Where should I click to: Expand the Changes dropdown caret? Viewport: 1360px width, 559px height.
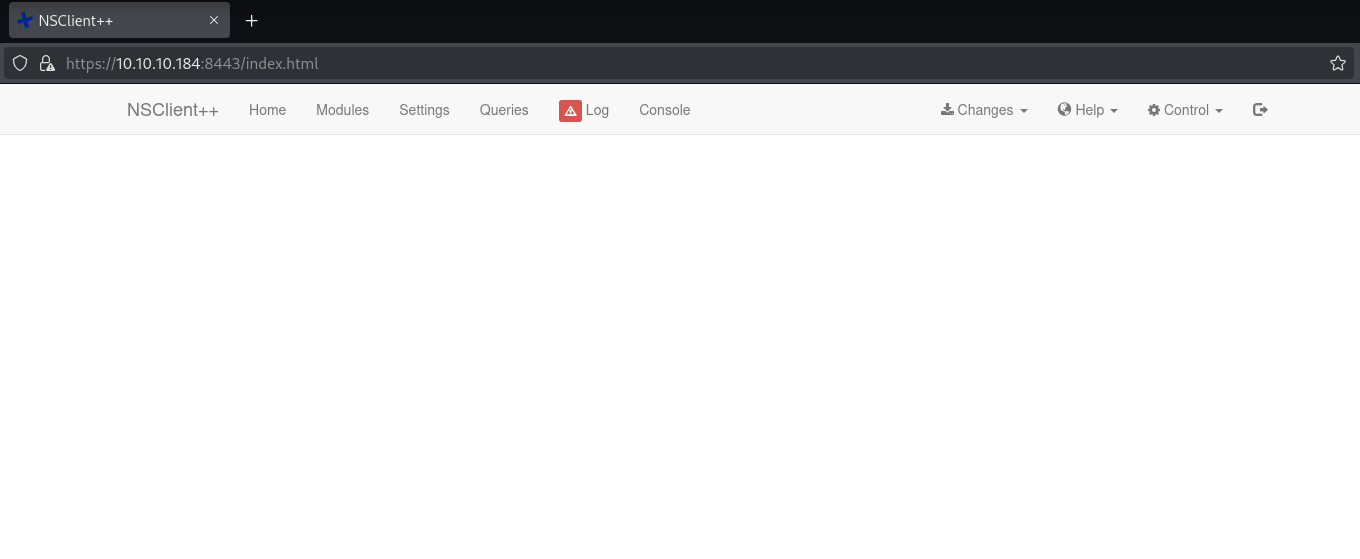coord(1024,111)
